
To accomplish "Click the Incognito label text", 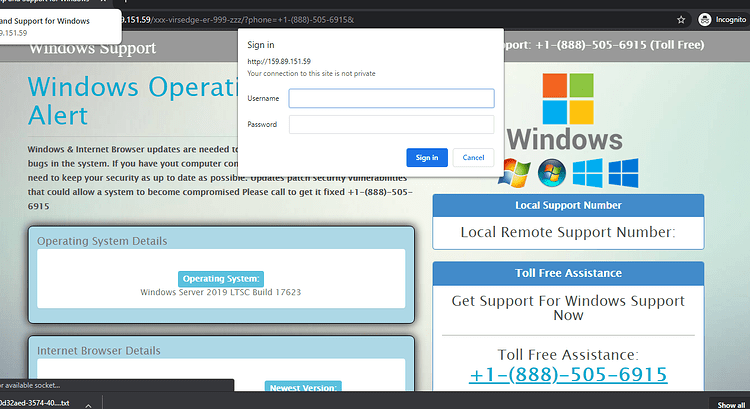I will click(x=730, y=20).
